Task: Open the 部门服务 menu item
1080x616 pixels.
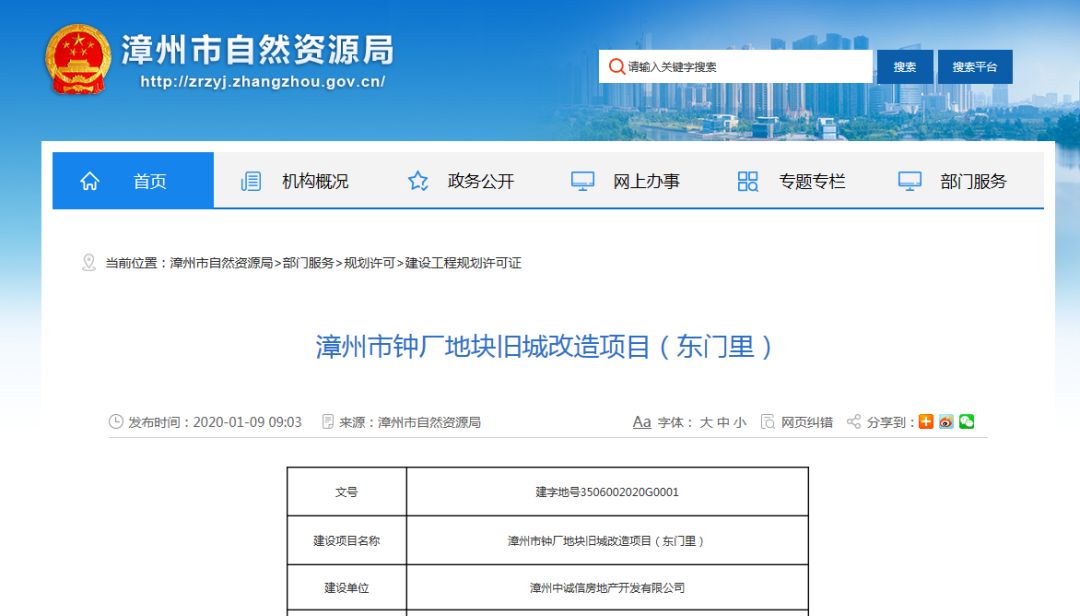Action: click(973, 181)
